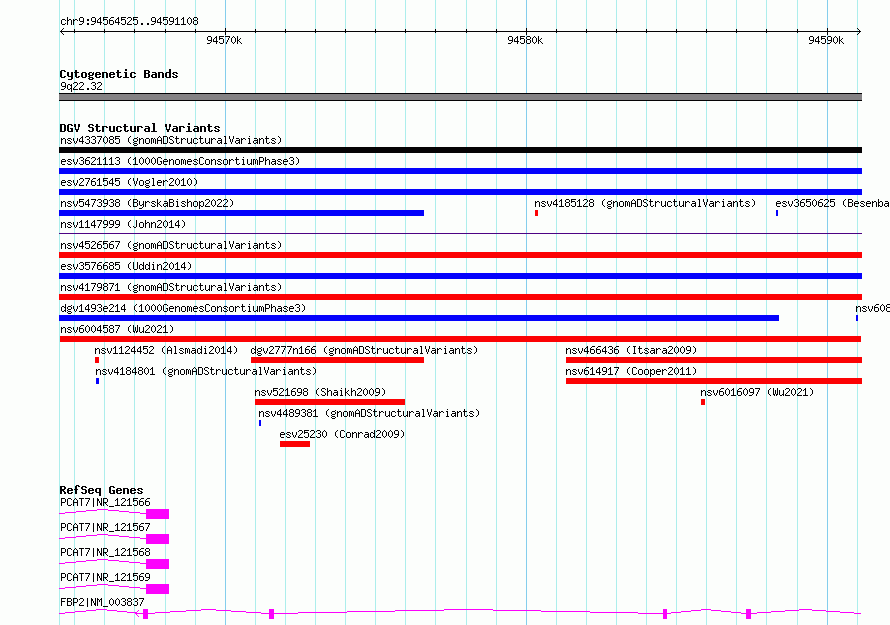890x625 pixels.
Task: Select gene FBP2|NM_003837 label
Action: coord(102,602)
